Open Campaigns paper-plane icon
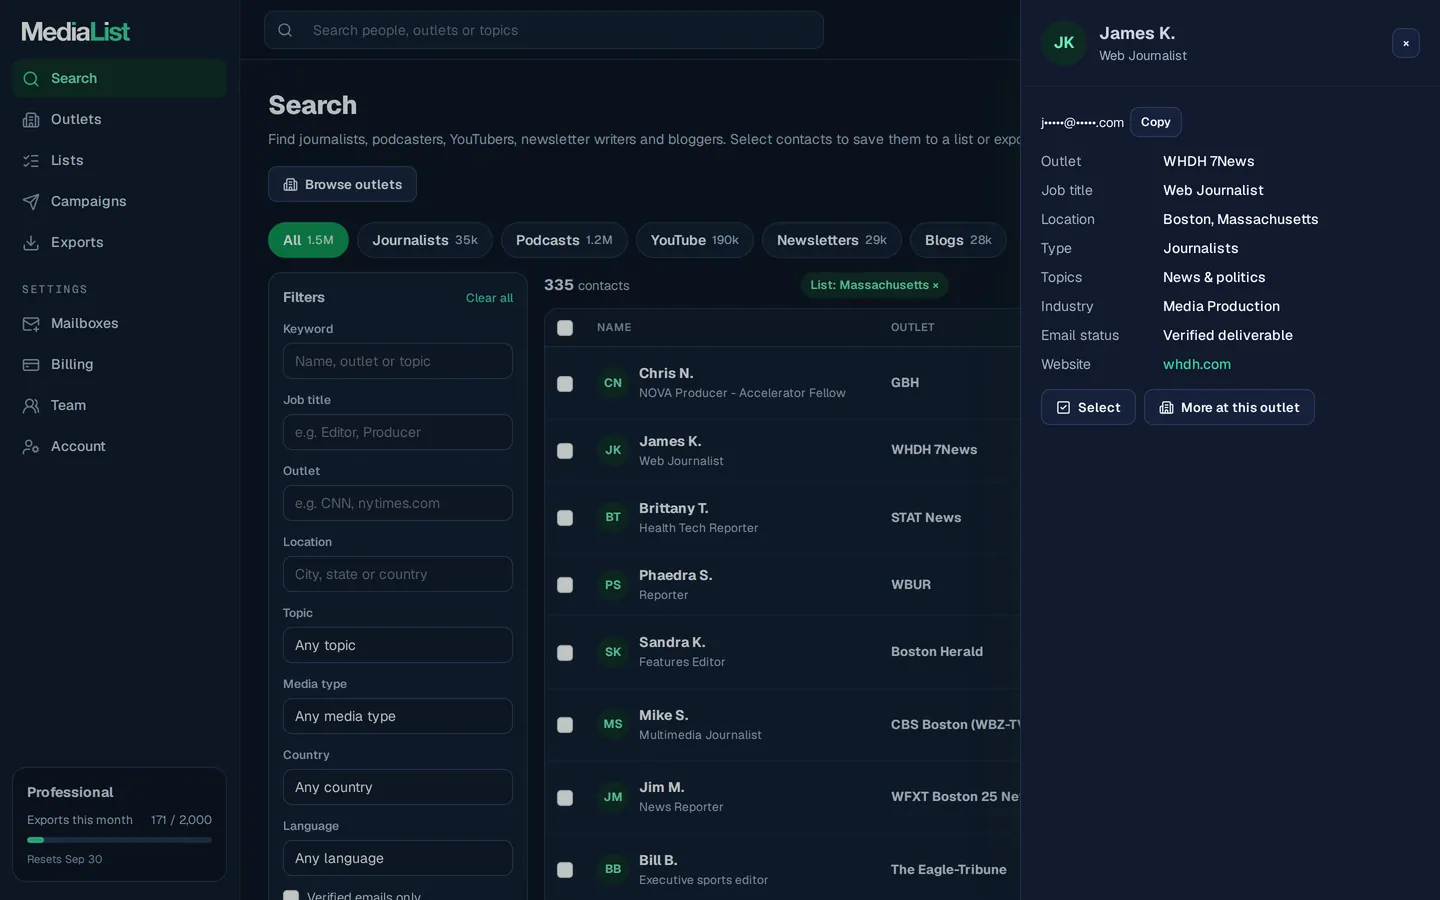The height and width of the screenshot is (900, 1440). pos(31,202)
